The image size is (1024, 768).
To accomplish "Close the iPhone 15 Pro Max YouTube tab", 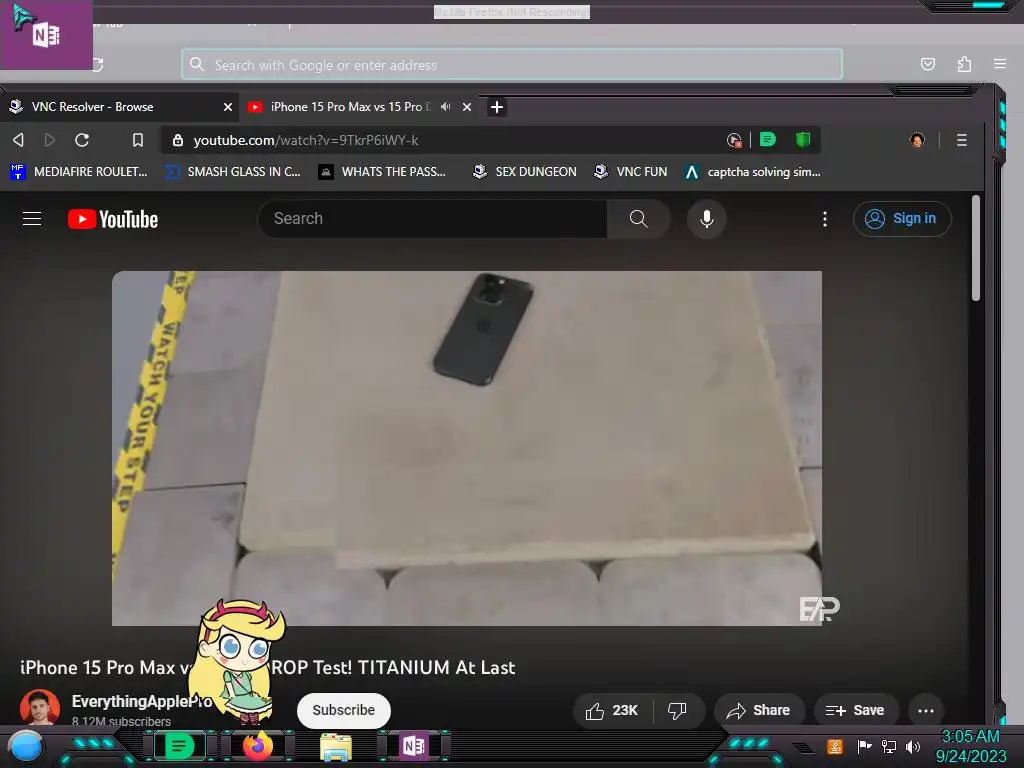I will point(467,106).
